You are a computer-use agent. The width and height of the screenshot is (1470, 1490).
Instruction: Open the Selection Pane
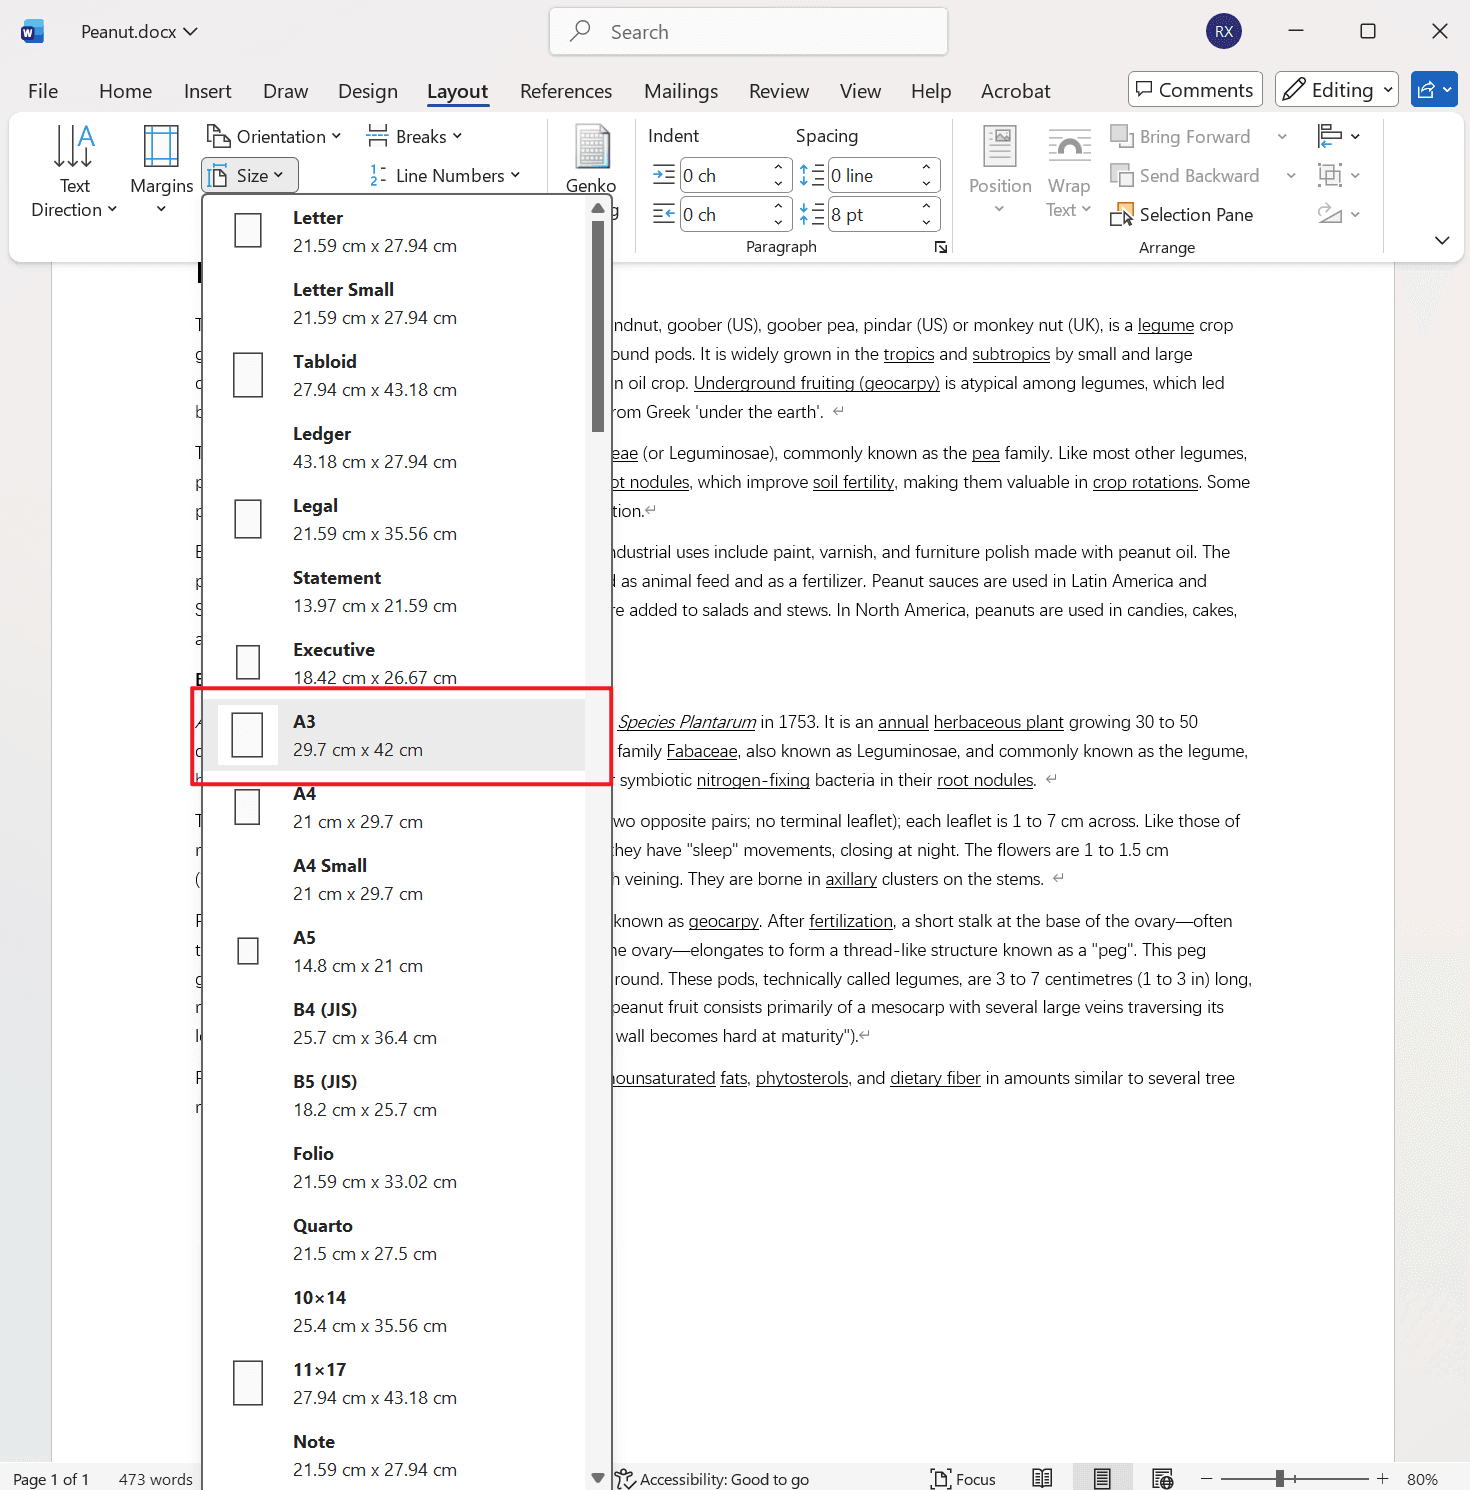click(1182, 214)
